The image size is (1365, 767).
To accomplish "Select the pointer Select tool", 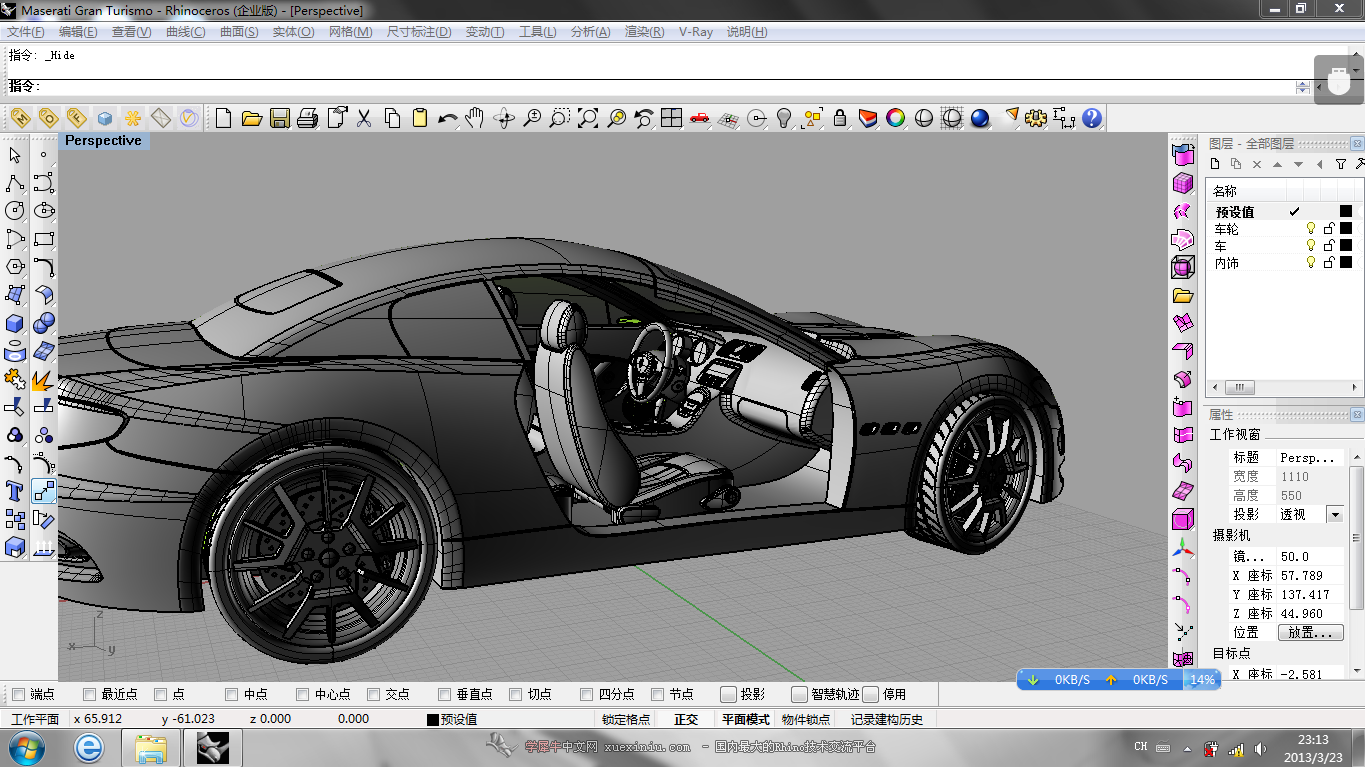I will click(x=15, y=155).
